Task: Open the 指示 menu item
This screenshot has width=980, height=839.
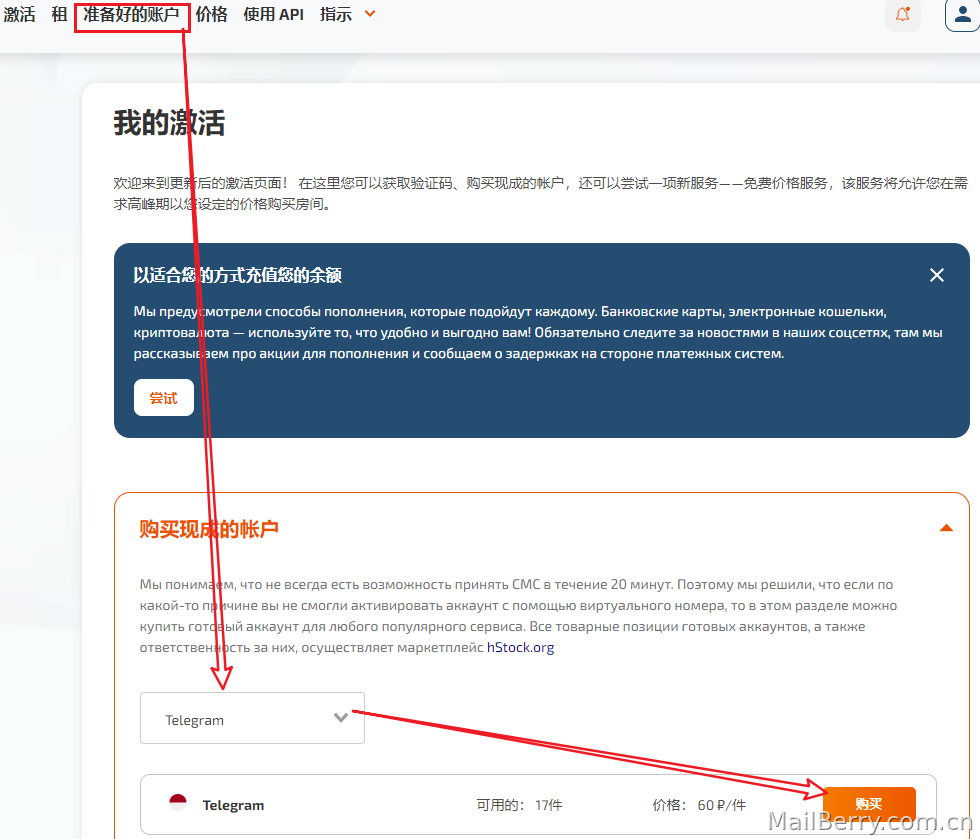Action: 336,14
